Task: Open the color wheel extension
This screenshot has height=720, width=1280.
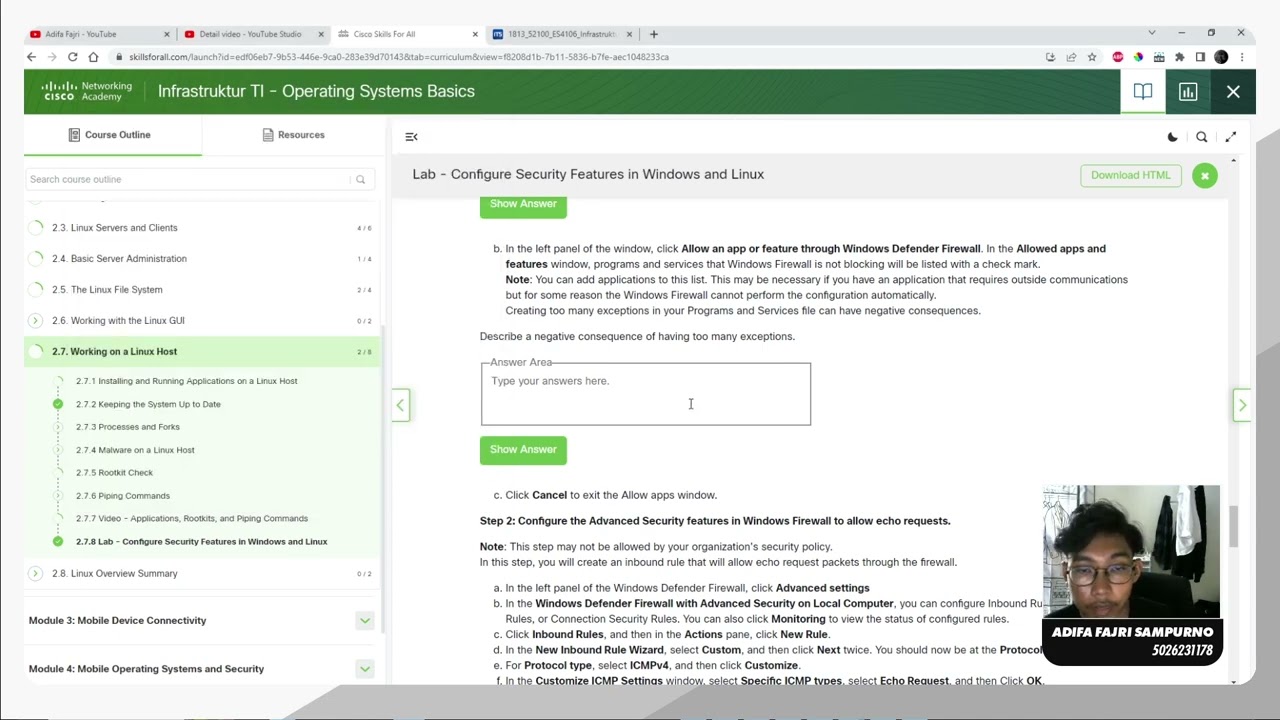Action: tap(1138, 57)
